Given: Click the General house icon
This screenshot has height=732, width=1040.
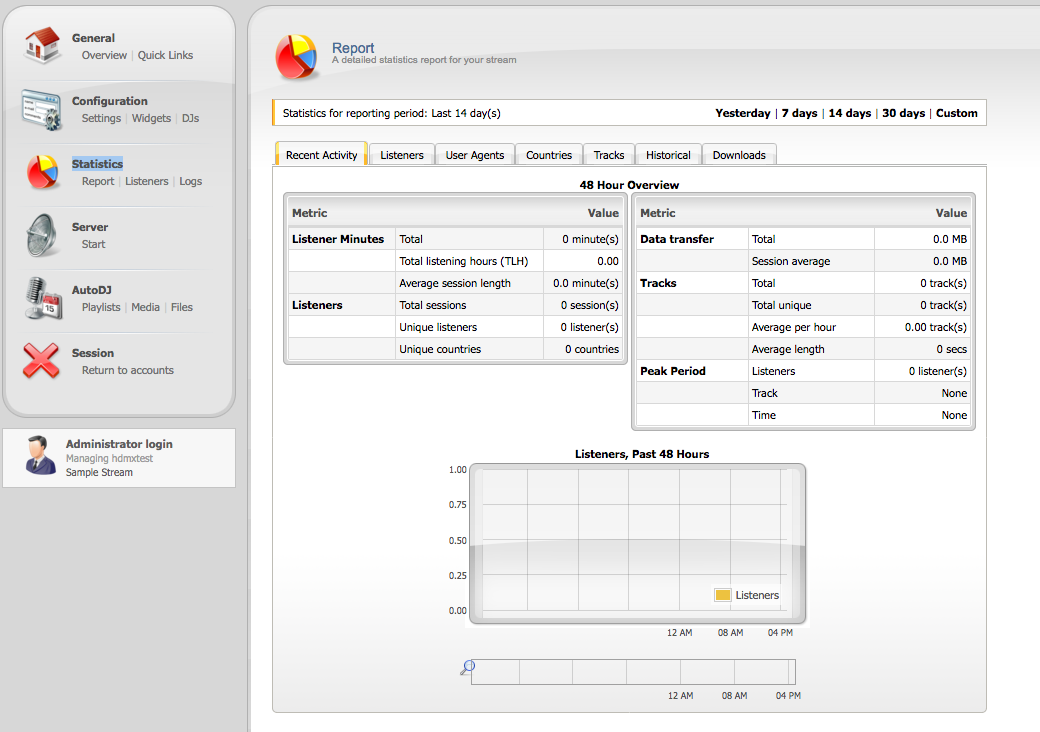Looking at the screenshot, I should point(42,46).
